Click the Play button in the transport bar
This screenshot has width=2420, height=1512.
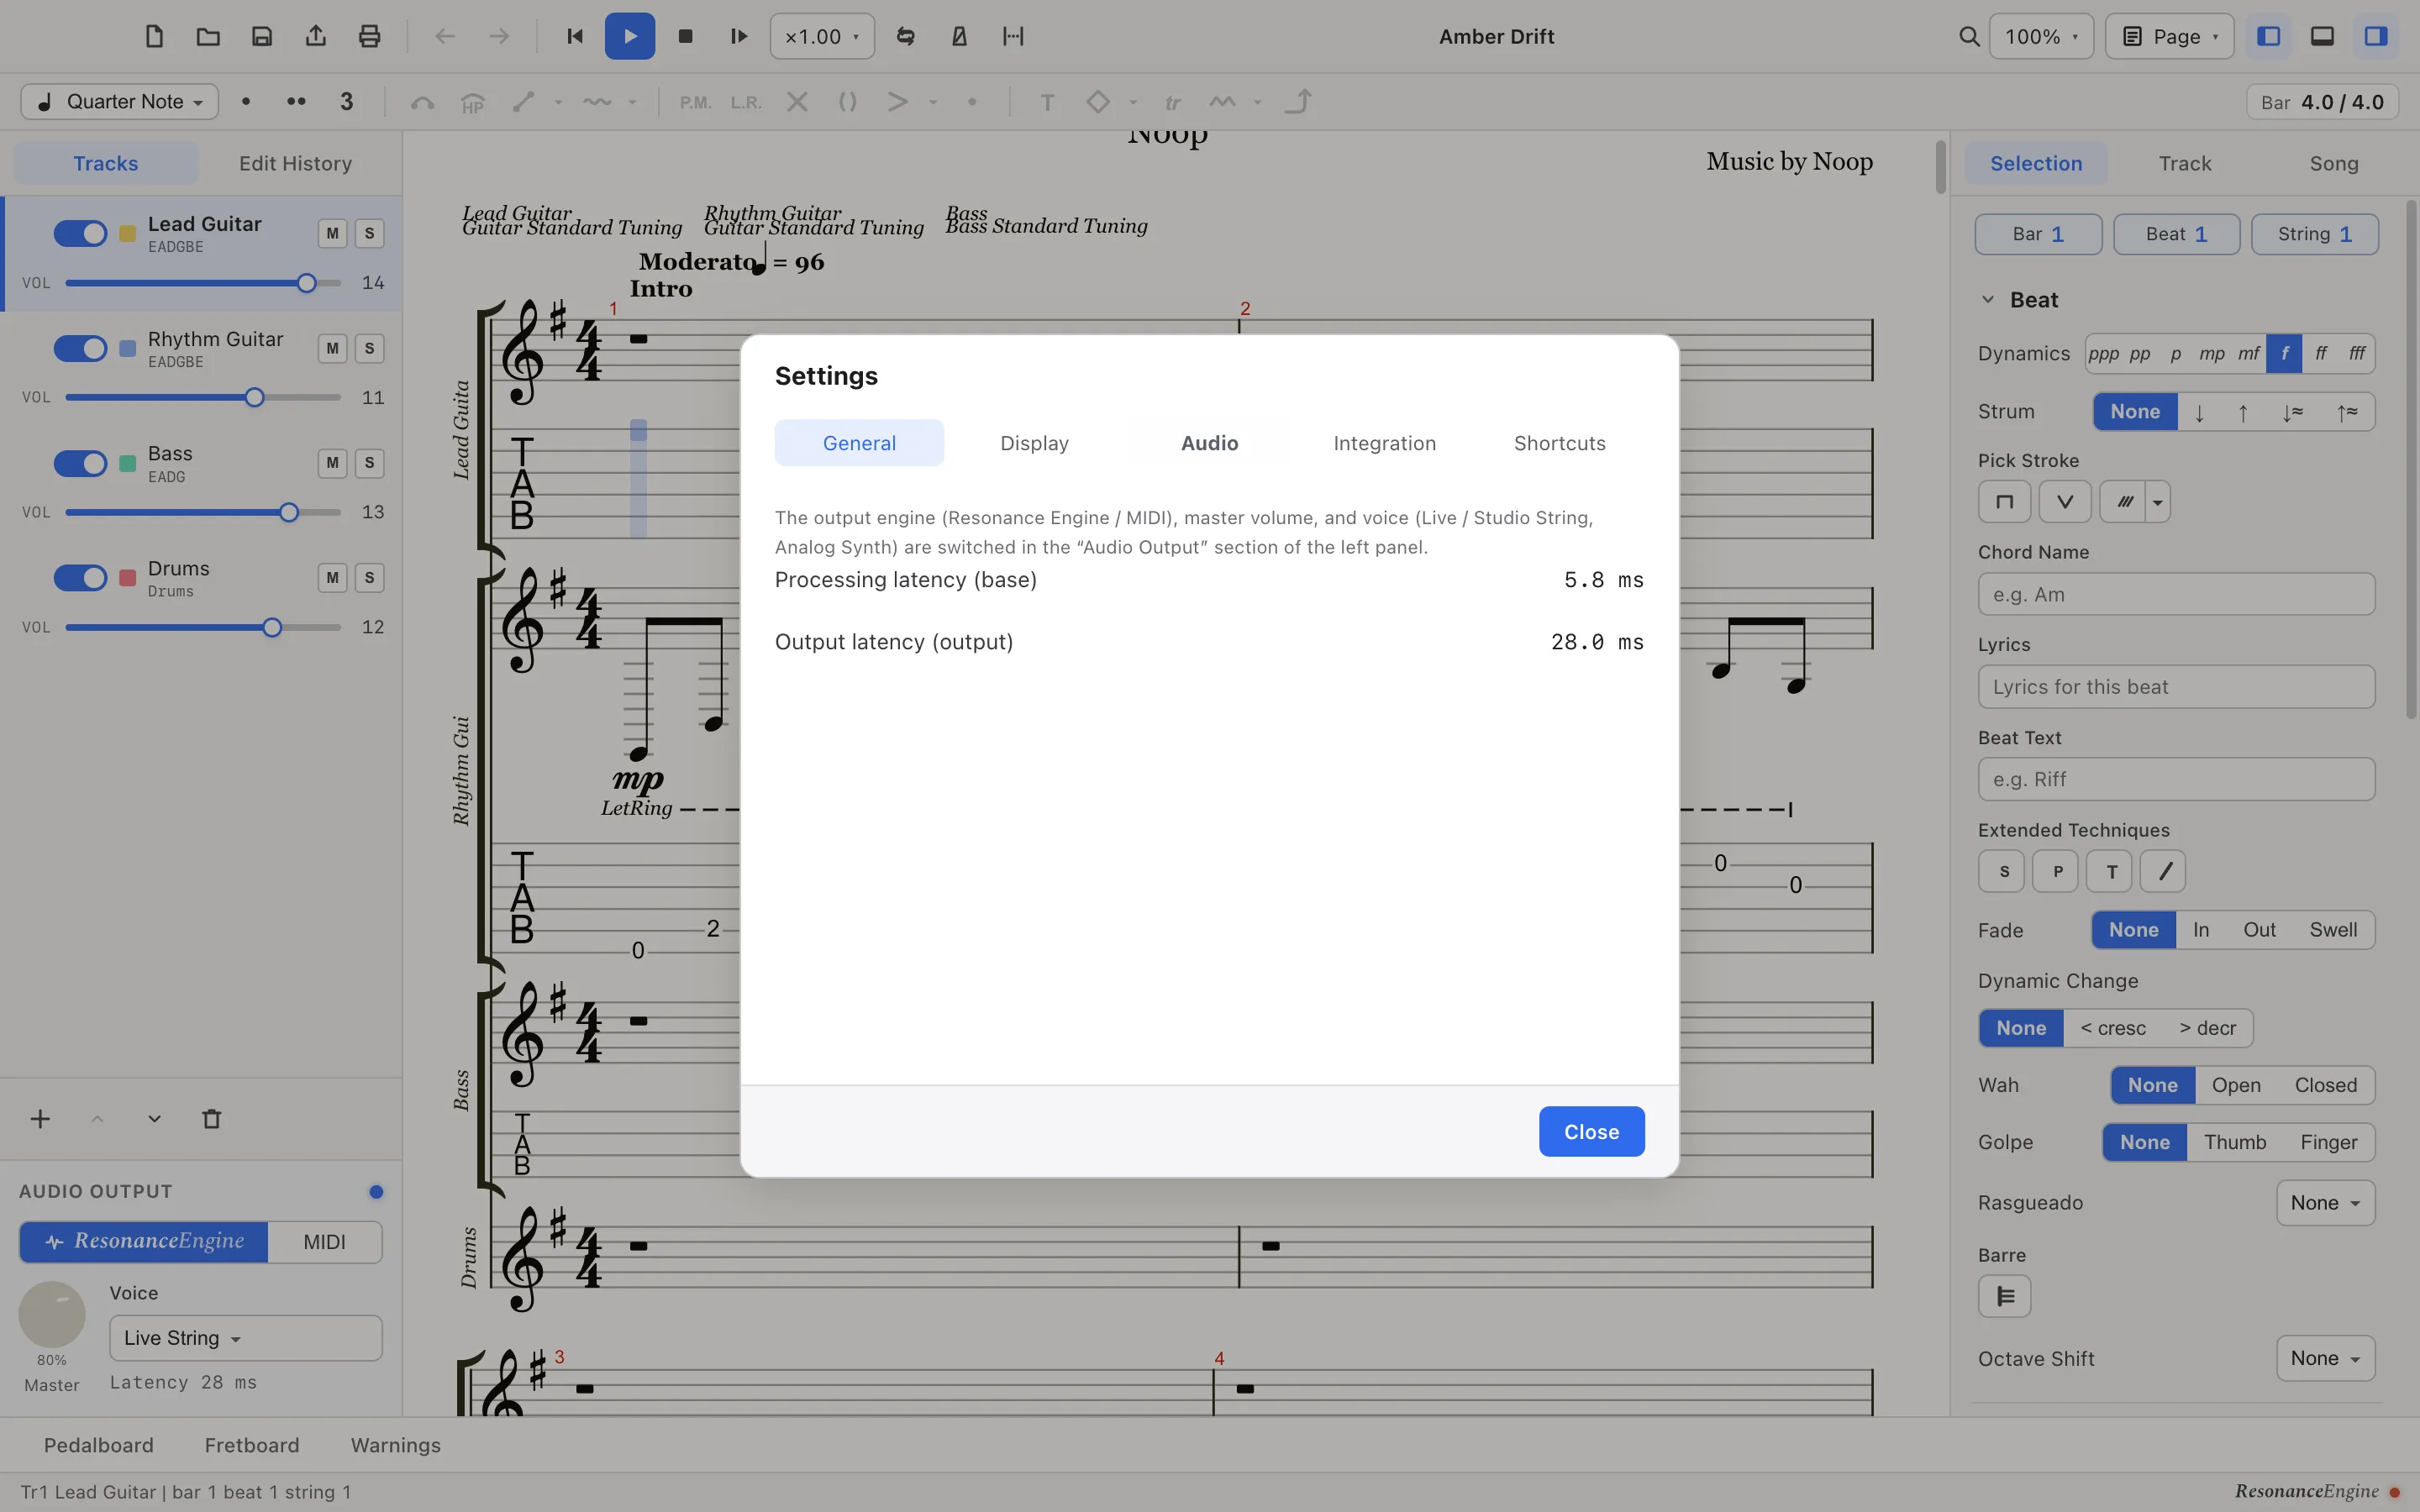click(629, 36)
